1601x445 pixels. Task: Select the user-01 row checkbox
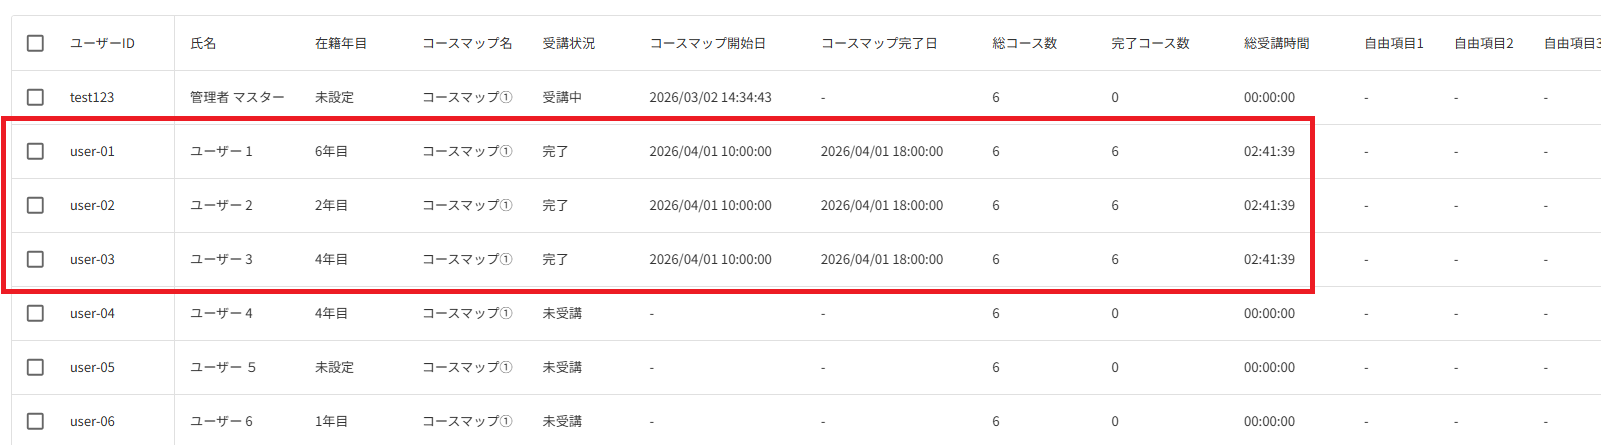(x=35, y=151)
